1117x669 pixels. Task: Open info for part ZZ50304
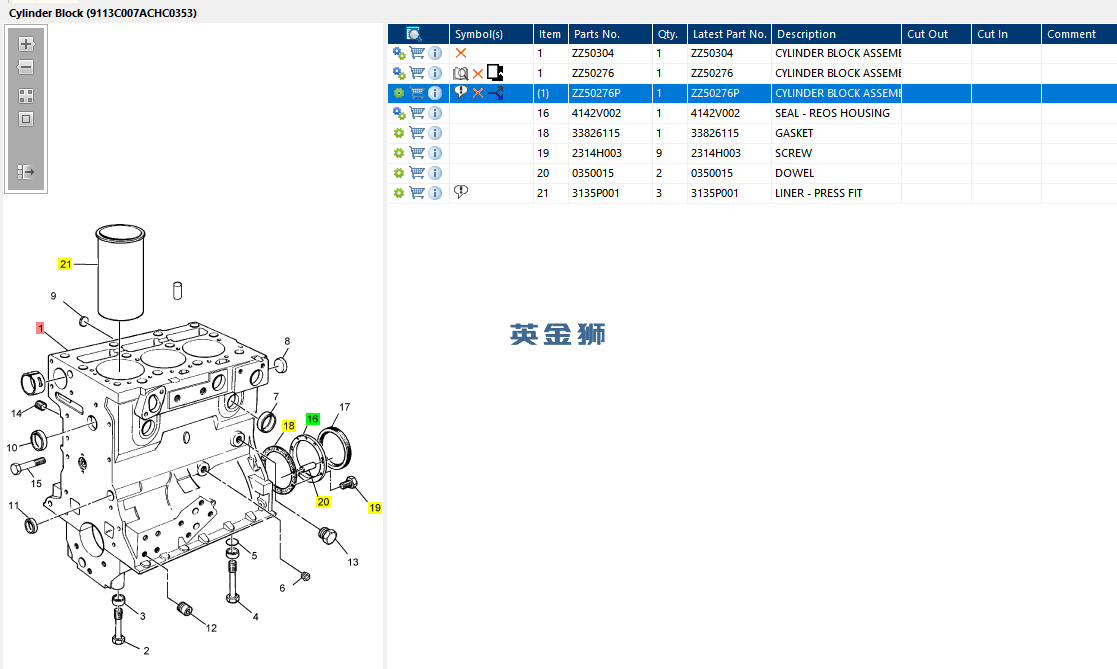[x=435, y=53]
